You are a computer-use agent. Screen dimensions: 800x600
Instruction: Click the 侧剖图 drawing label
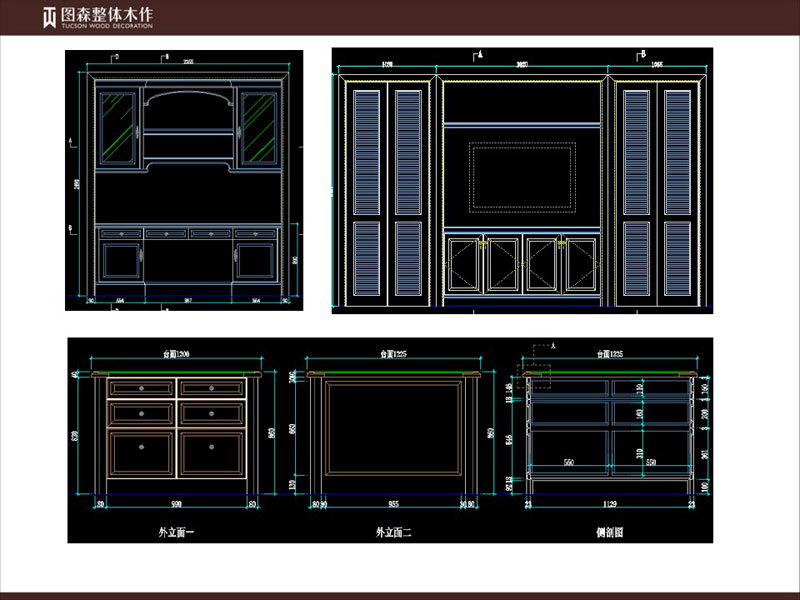click(x=609, y=533)
